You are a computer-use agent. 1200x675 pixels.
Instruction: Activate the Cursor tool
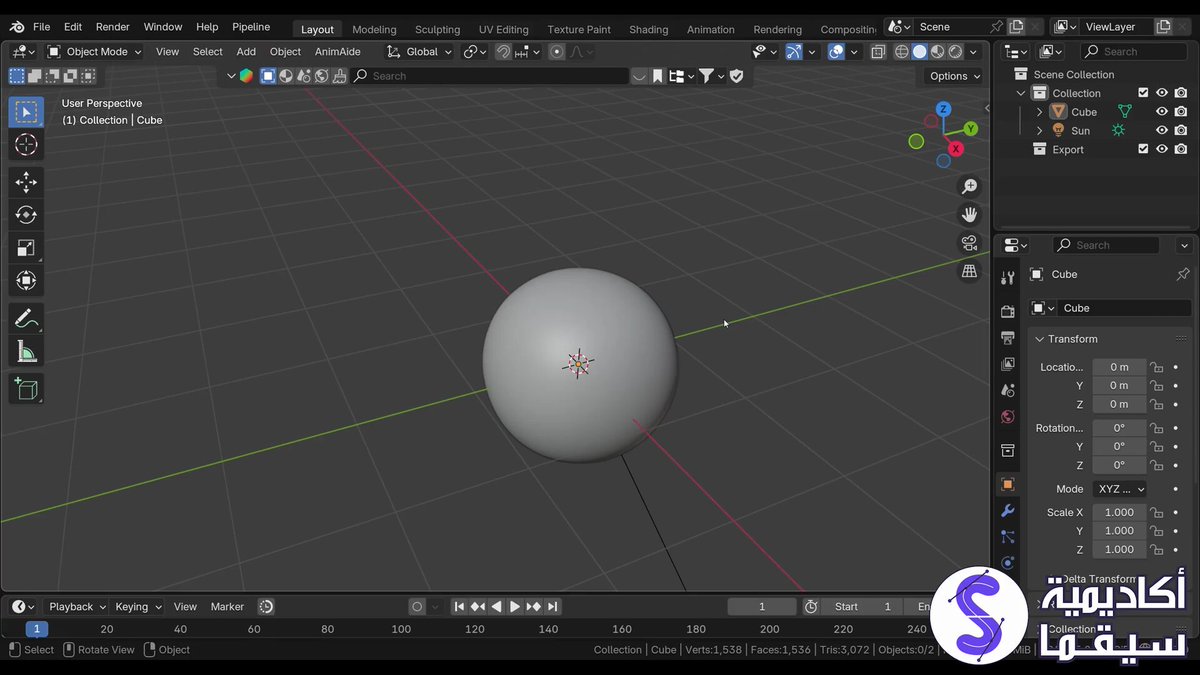pos(27,145)
